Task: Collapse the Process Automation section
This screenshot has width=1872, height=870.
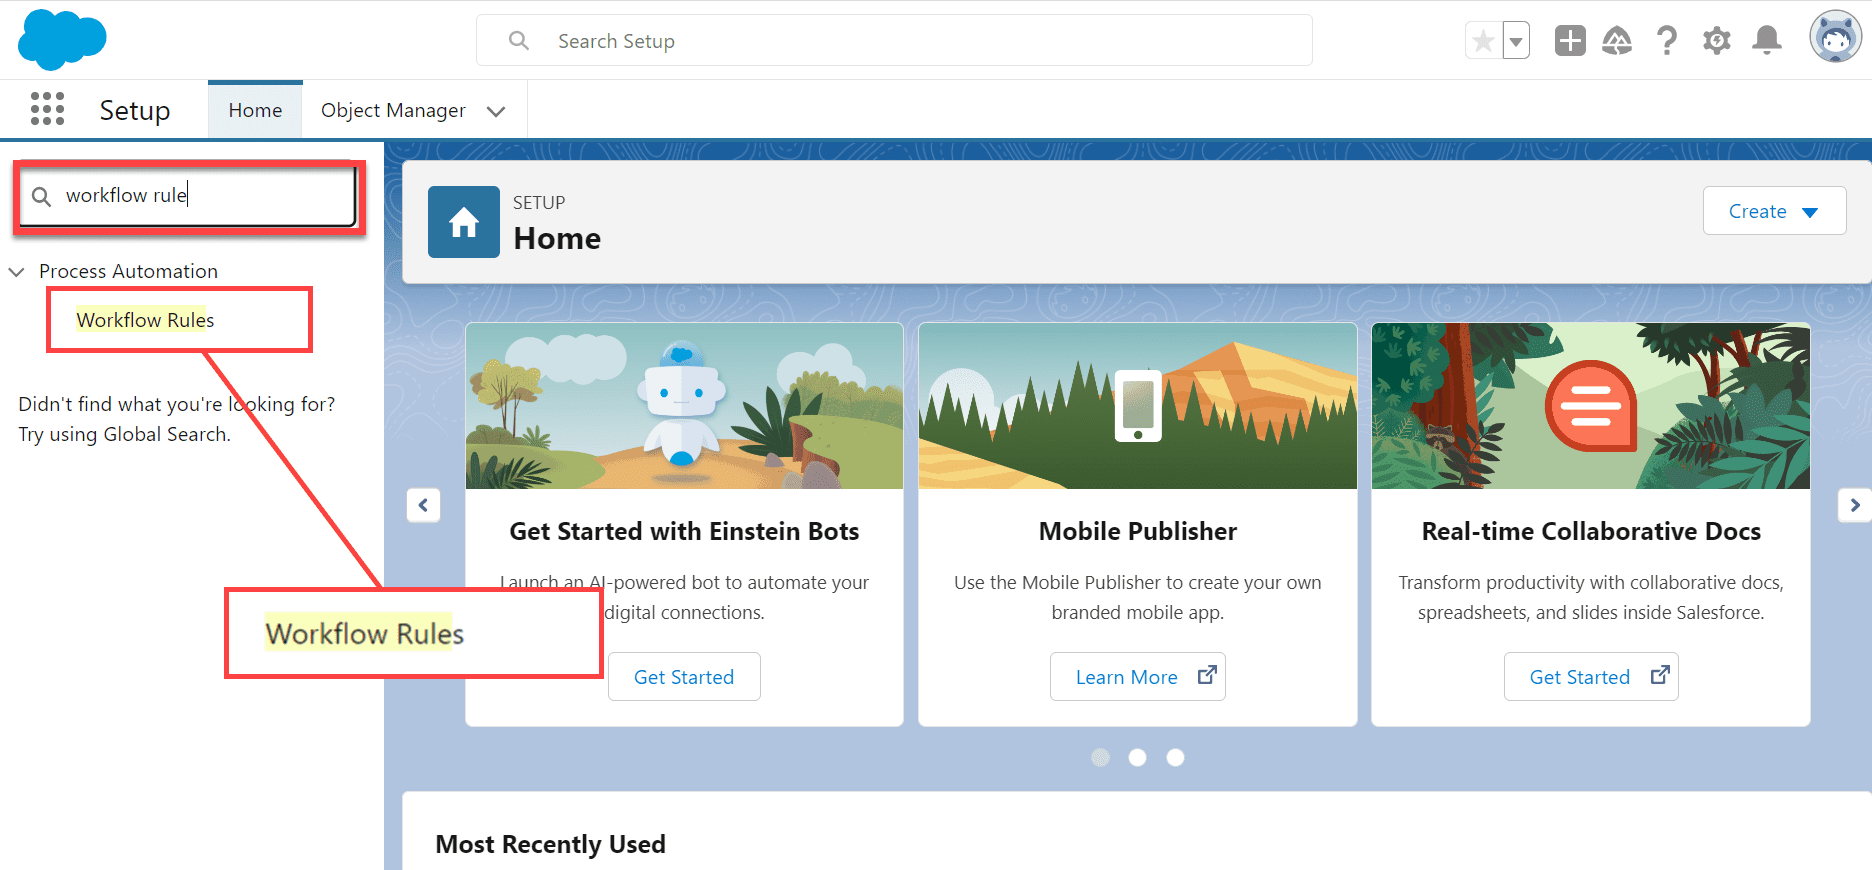Action: click(16, 272)
